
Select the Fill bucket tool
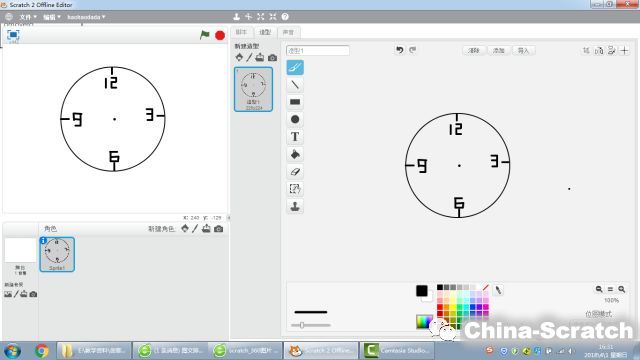pyautogui.click(x=295, y=154)
